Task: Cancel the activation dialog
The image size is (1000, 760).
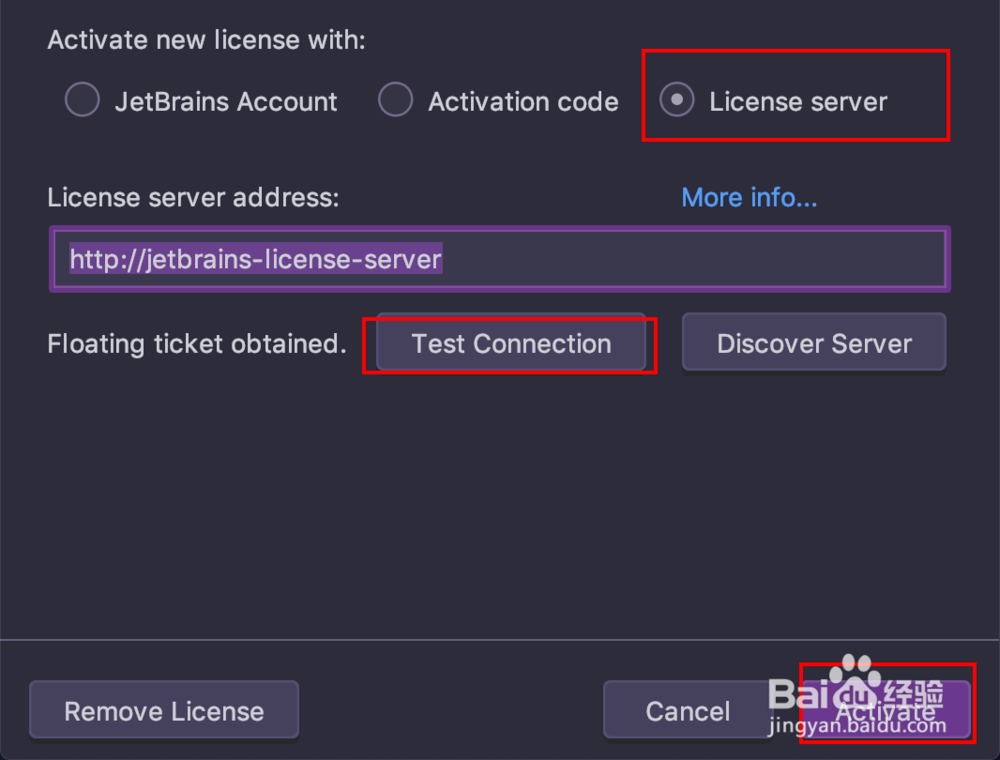Action: click(x=688, y=710)
